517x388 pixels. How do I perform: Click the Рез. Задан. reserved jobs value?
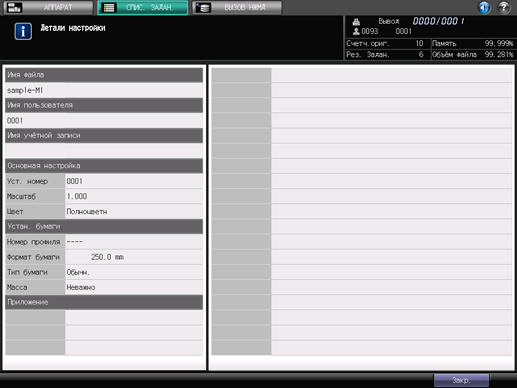coord(421,54)
